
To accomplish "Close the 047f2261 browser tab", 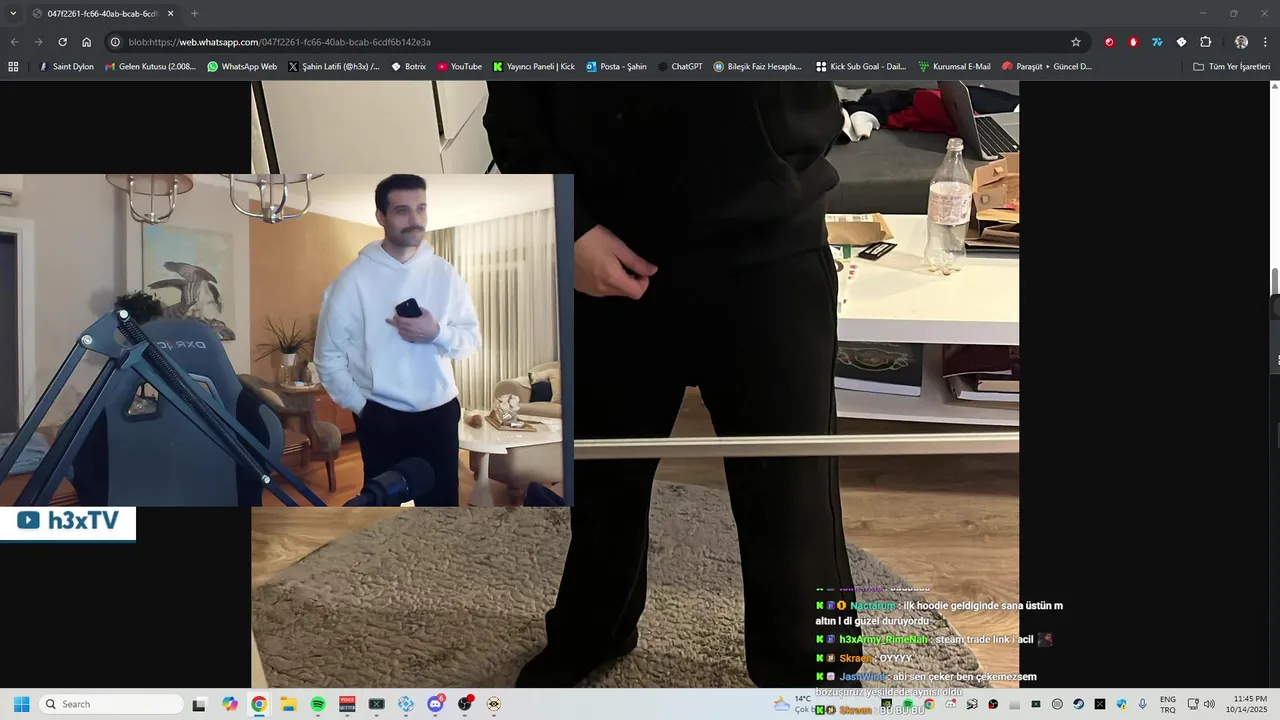I will pos(170,13).
